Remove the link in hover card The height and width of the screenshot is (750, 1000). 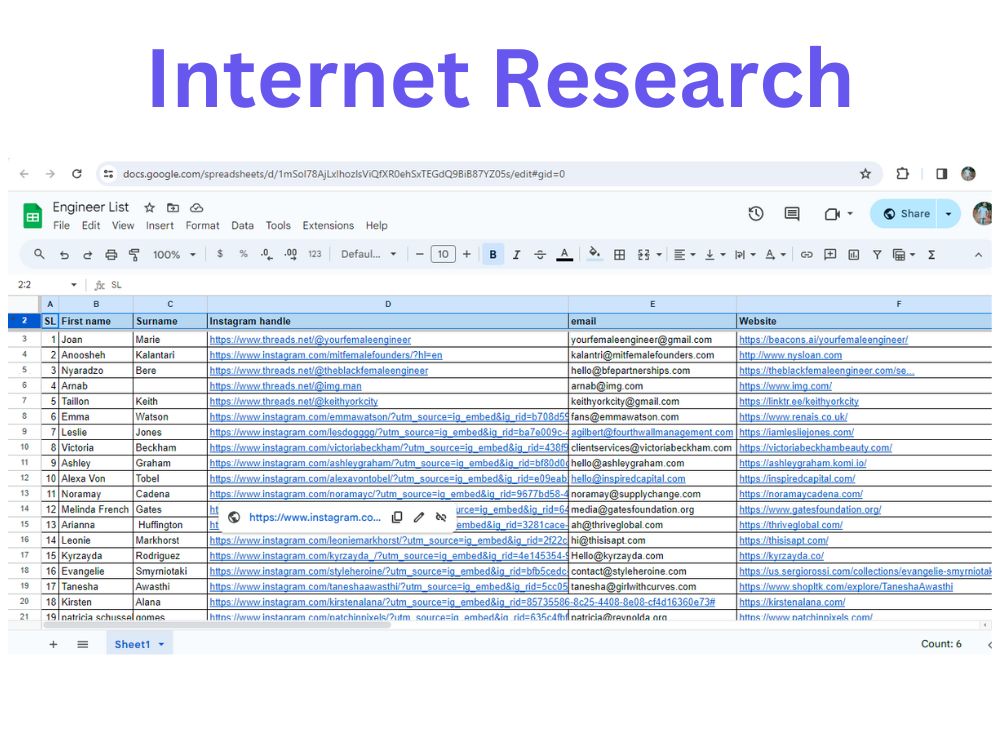[x=441, y=517]
